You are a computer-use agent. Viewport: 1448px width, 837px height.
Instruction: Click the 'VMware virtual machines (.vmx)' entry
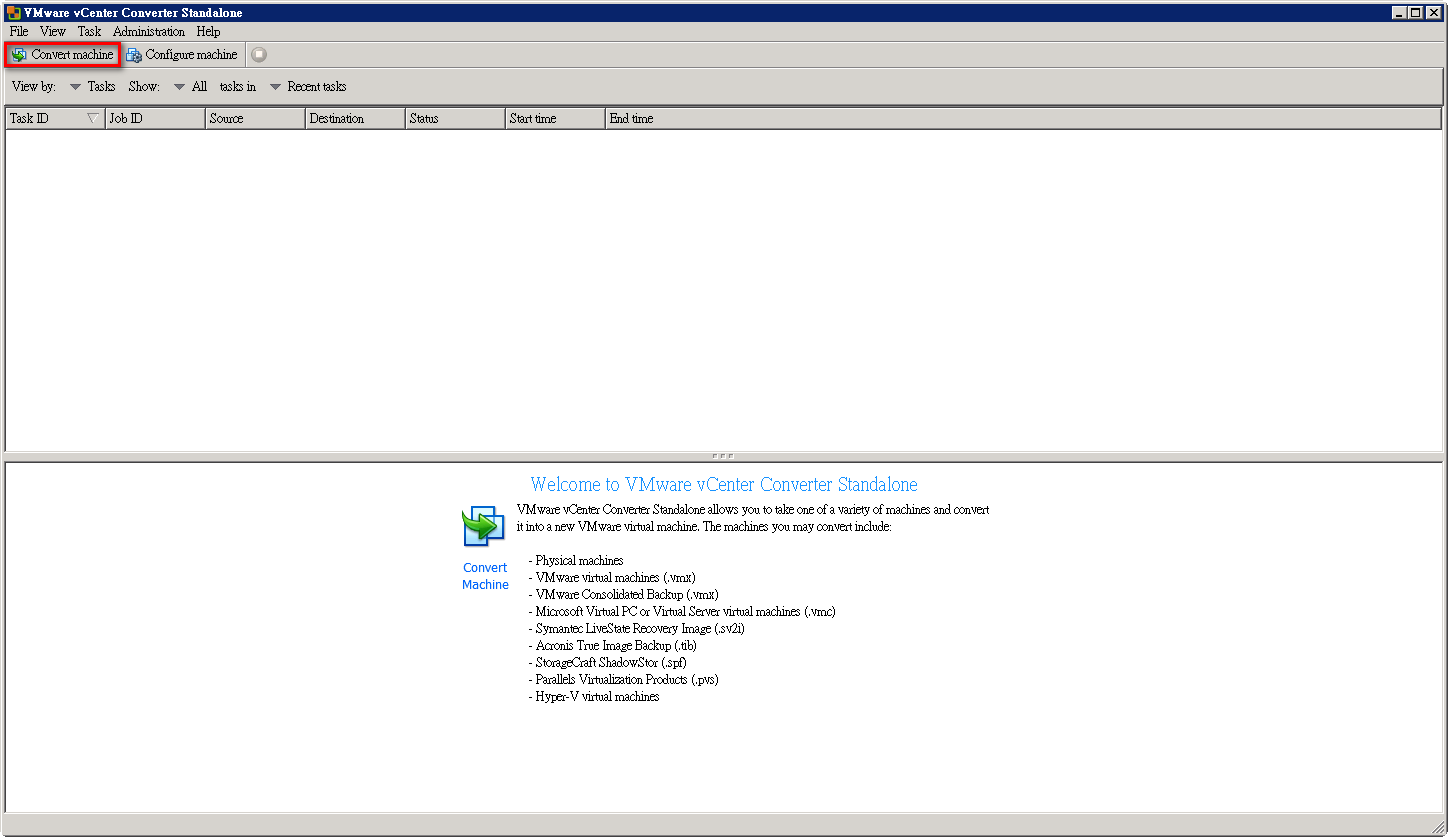tap(615, 578)
